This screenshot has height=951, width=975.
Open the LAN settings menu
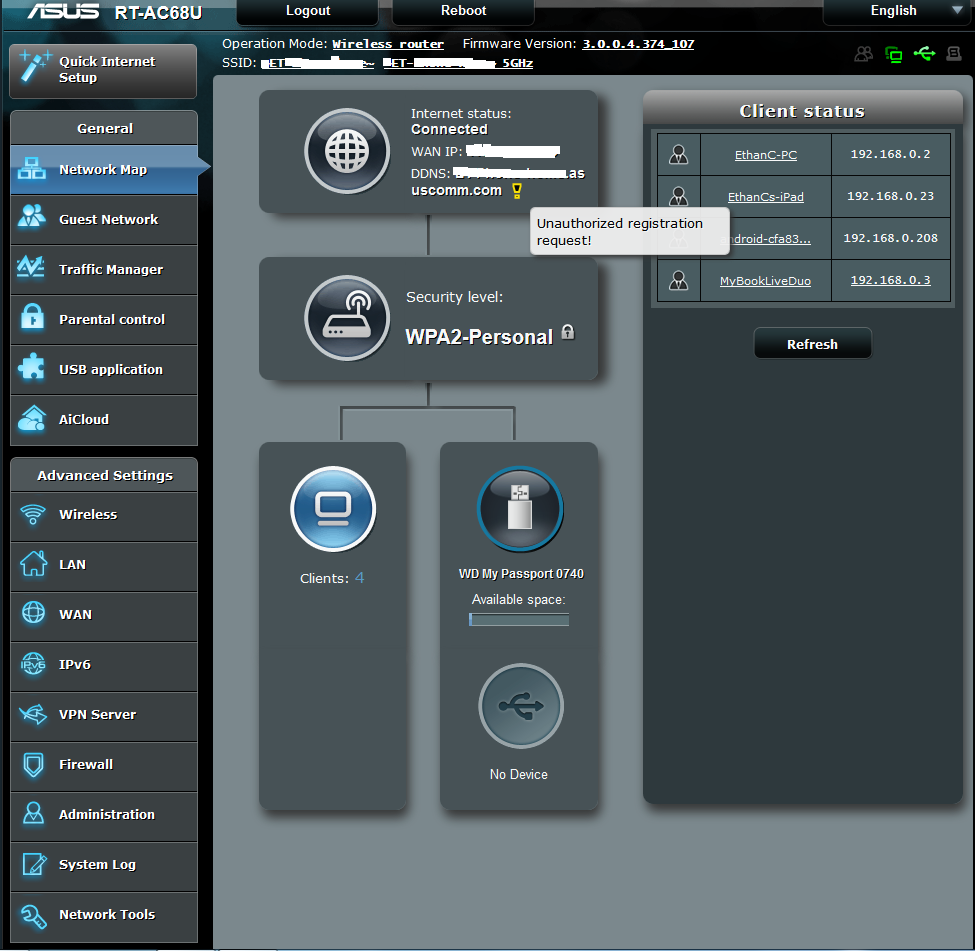click(104, 565)
